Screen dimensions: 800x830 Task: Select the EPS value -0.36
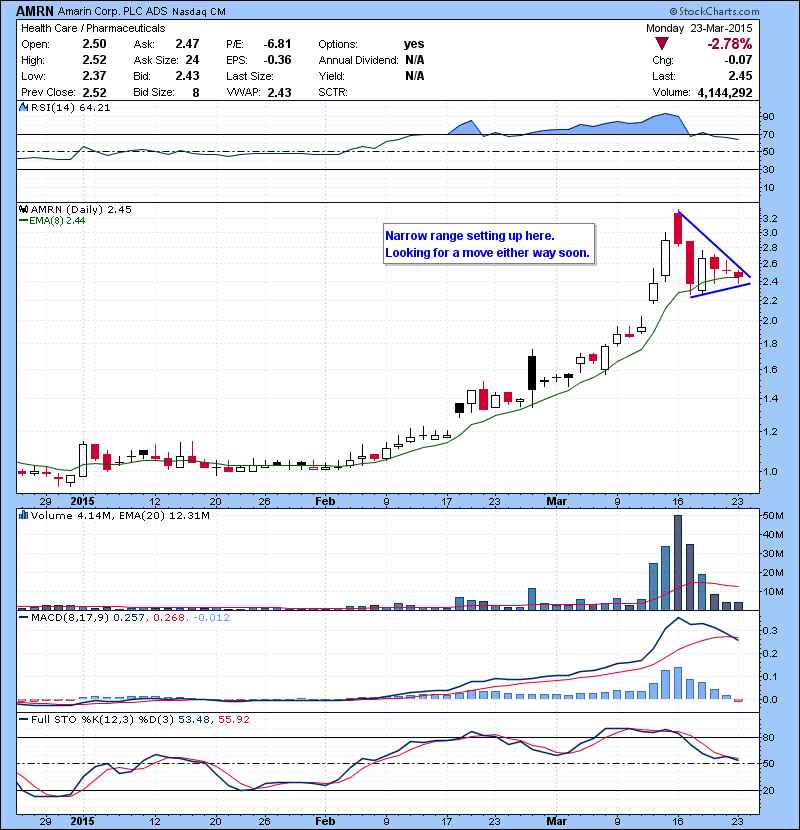(x=277, y=60)
